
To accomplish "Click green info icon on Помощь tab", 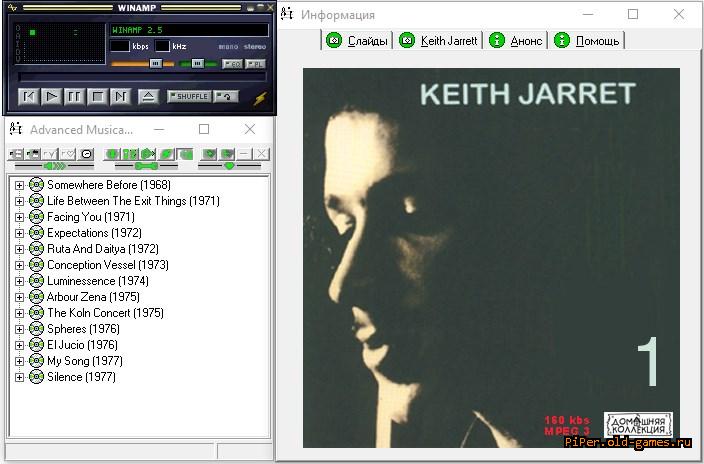I will pos(562,40).
